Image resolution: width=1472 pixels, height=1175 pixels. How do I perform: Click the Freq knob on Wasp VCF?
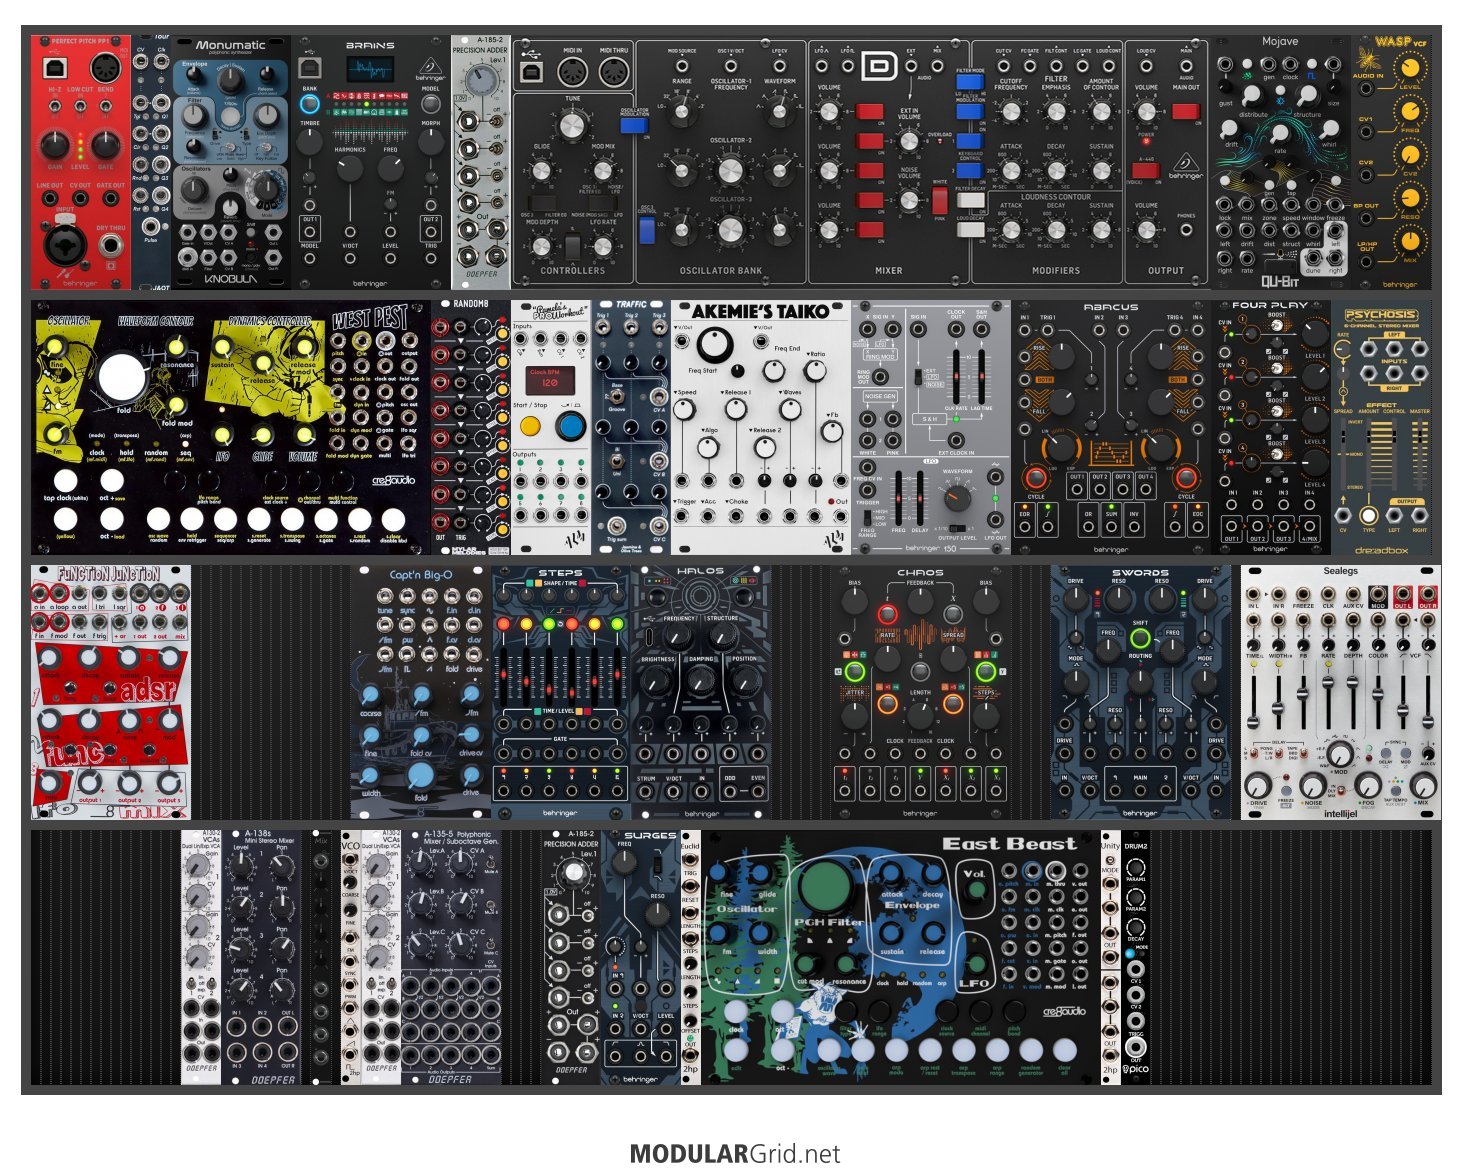(x=1410, y=111)
